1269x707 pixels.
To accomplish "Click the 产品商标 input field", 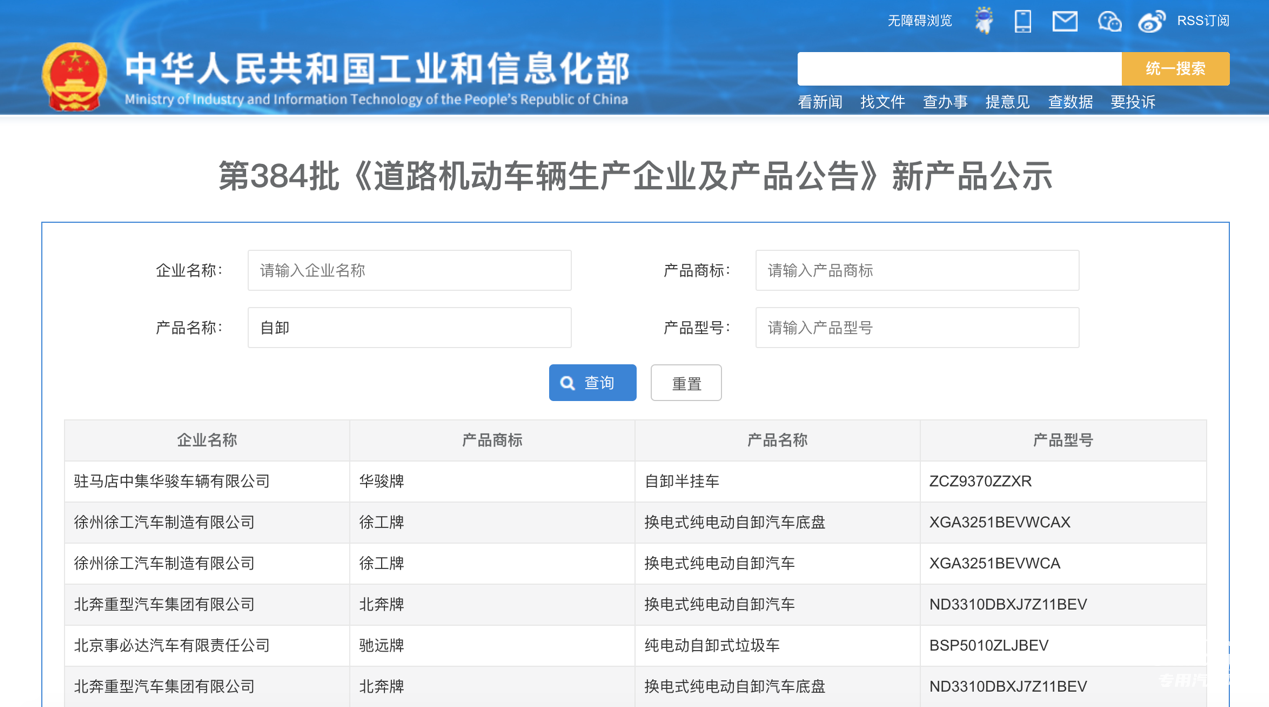I will [x=917, y=270].
